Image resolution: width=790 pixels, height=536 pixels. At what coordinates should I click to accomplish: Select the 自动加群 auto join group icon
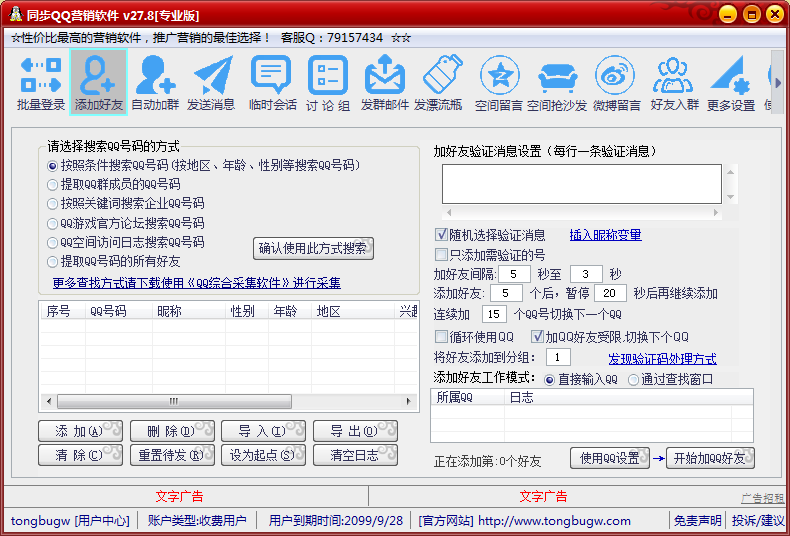155,82
